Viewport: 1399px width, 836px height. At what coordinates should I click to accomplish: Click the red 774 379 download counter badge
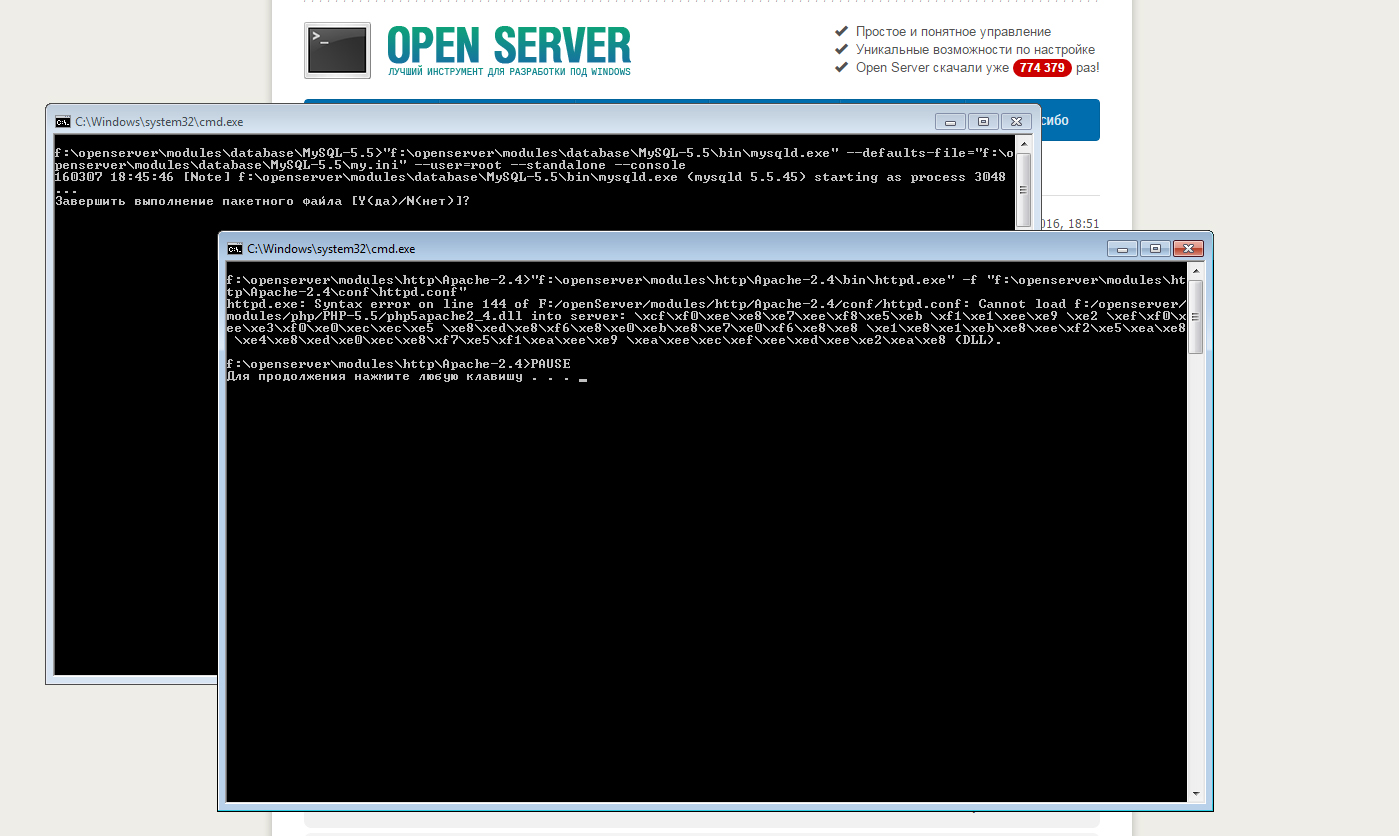[x=1042, y=68]
